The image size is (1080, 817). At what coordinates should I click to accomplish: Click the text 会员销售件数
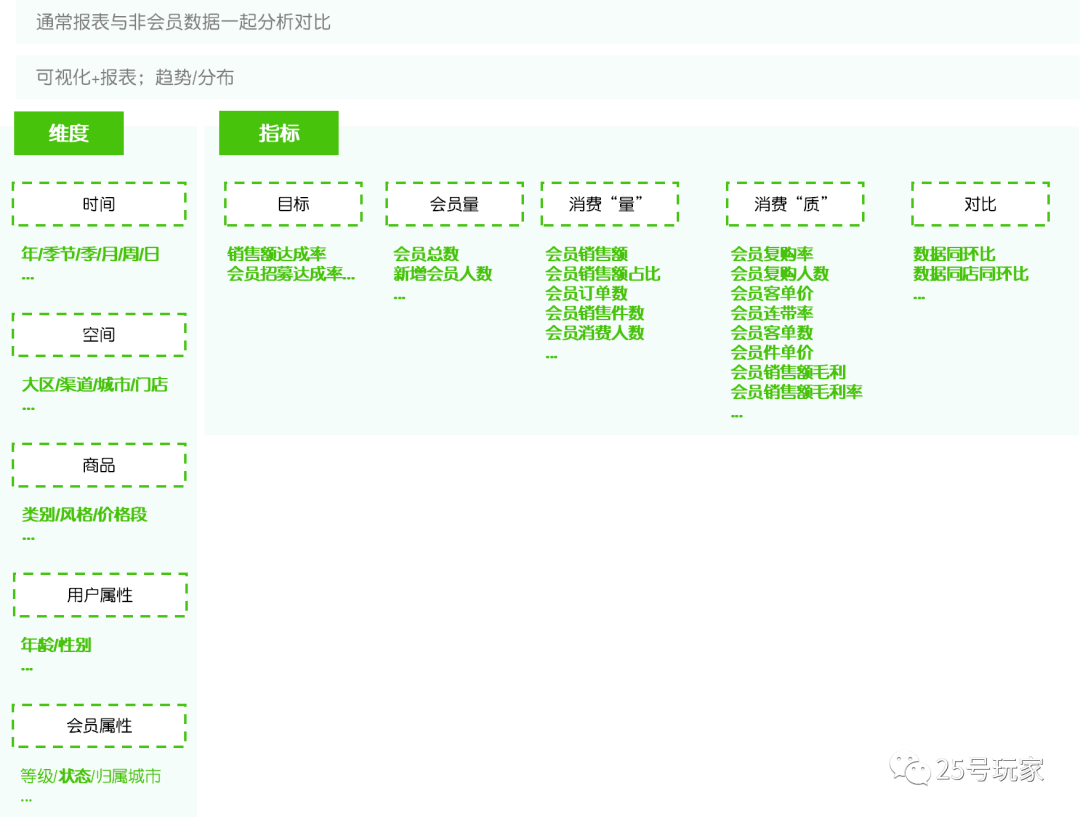point(595,313)
